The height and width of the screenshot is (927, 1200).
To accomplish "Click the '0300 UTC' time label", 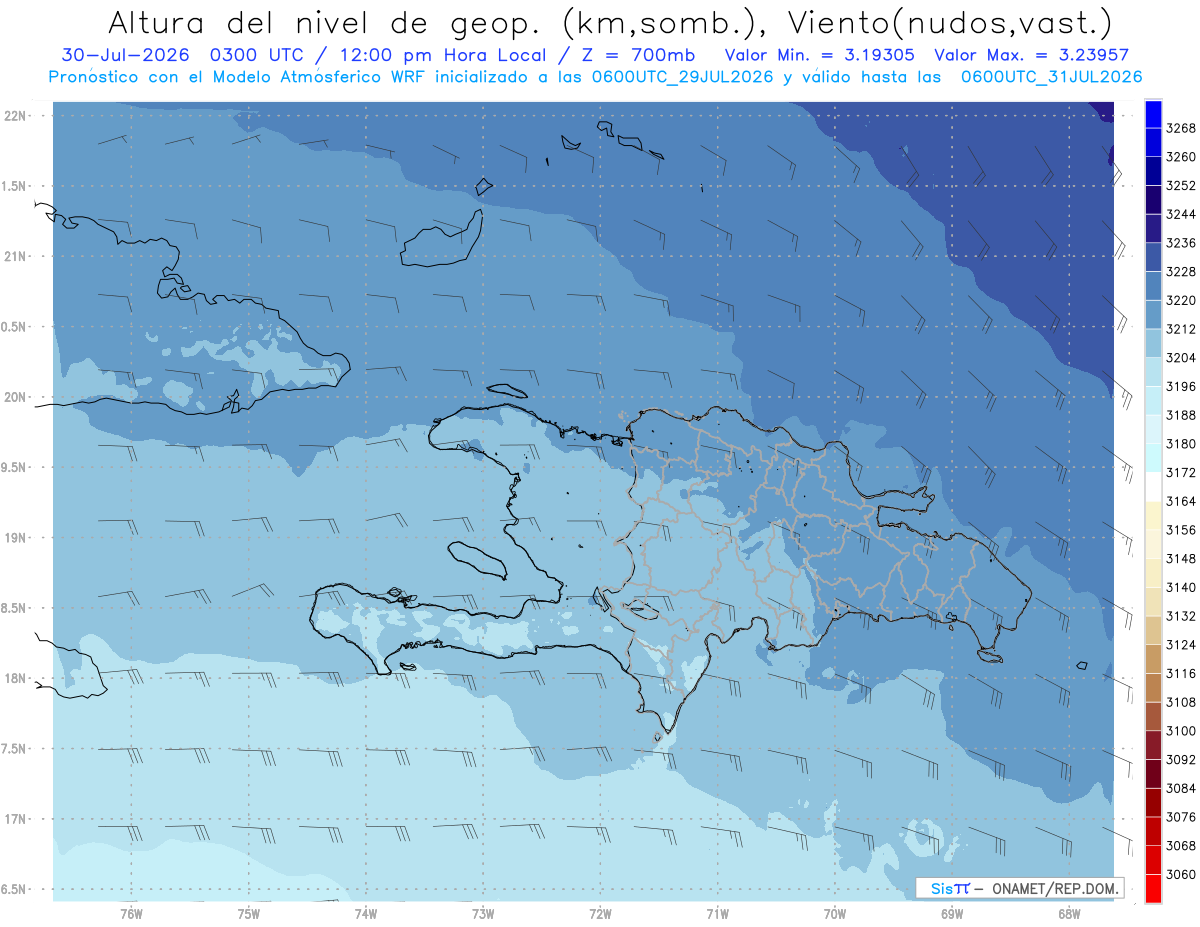I will [256, 56].
